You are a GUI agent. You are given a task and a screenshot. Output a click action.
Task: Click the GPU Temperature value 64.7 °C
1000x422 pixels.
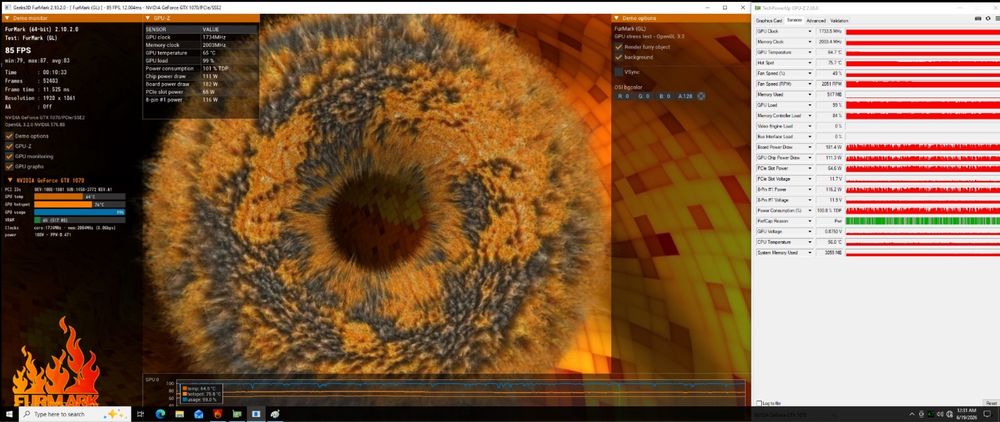coord(830,52)
